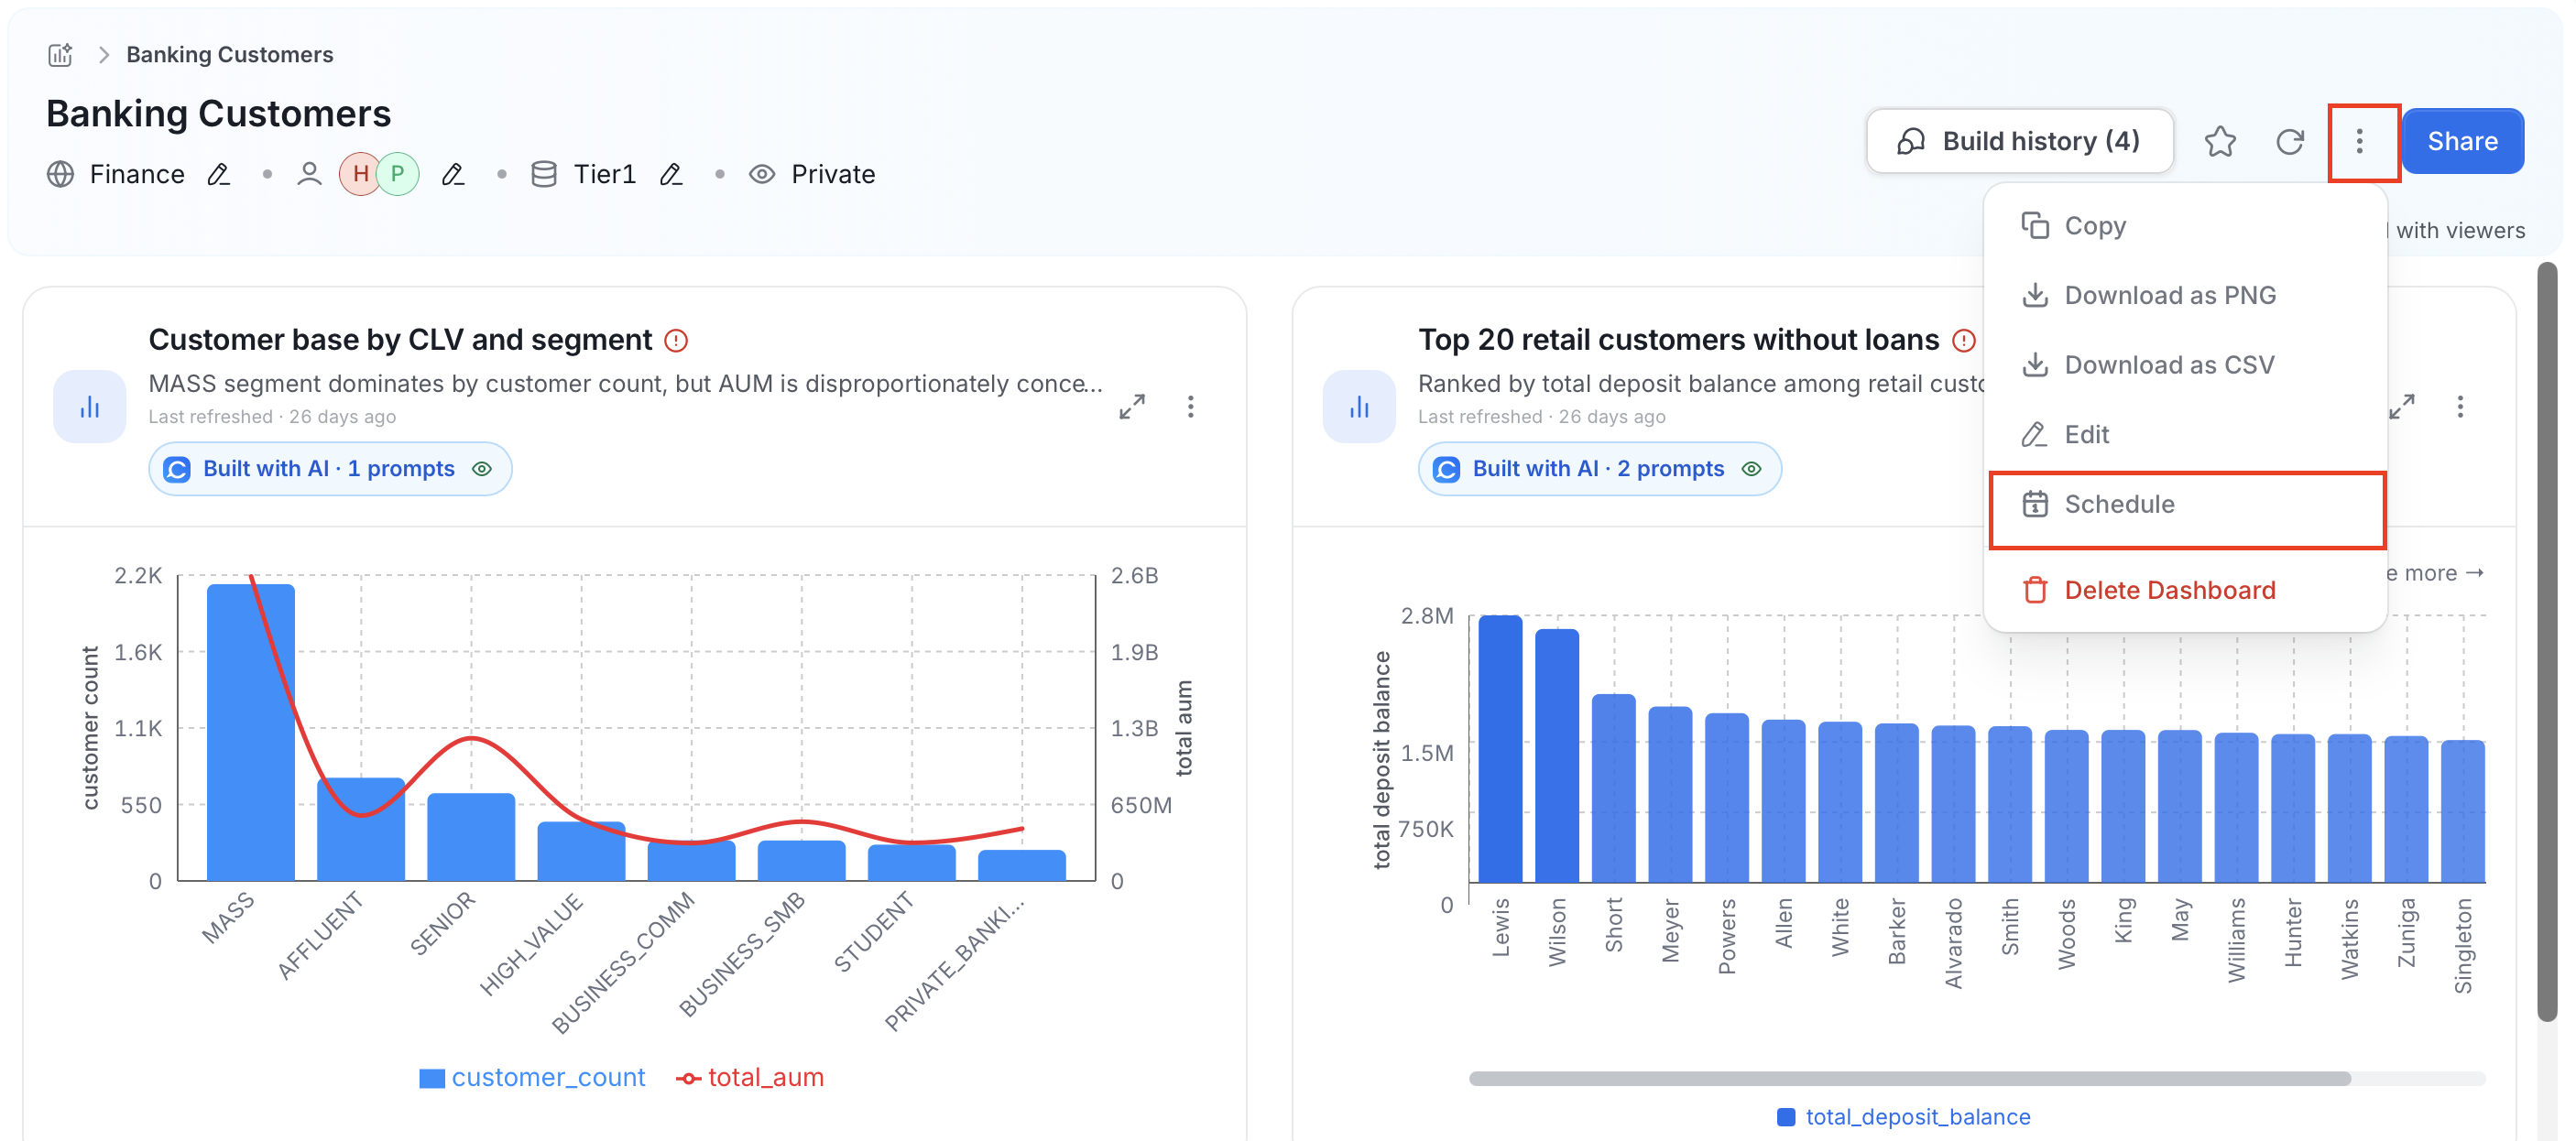Toggle total_aum legend series

click(x=750, y=1078)
